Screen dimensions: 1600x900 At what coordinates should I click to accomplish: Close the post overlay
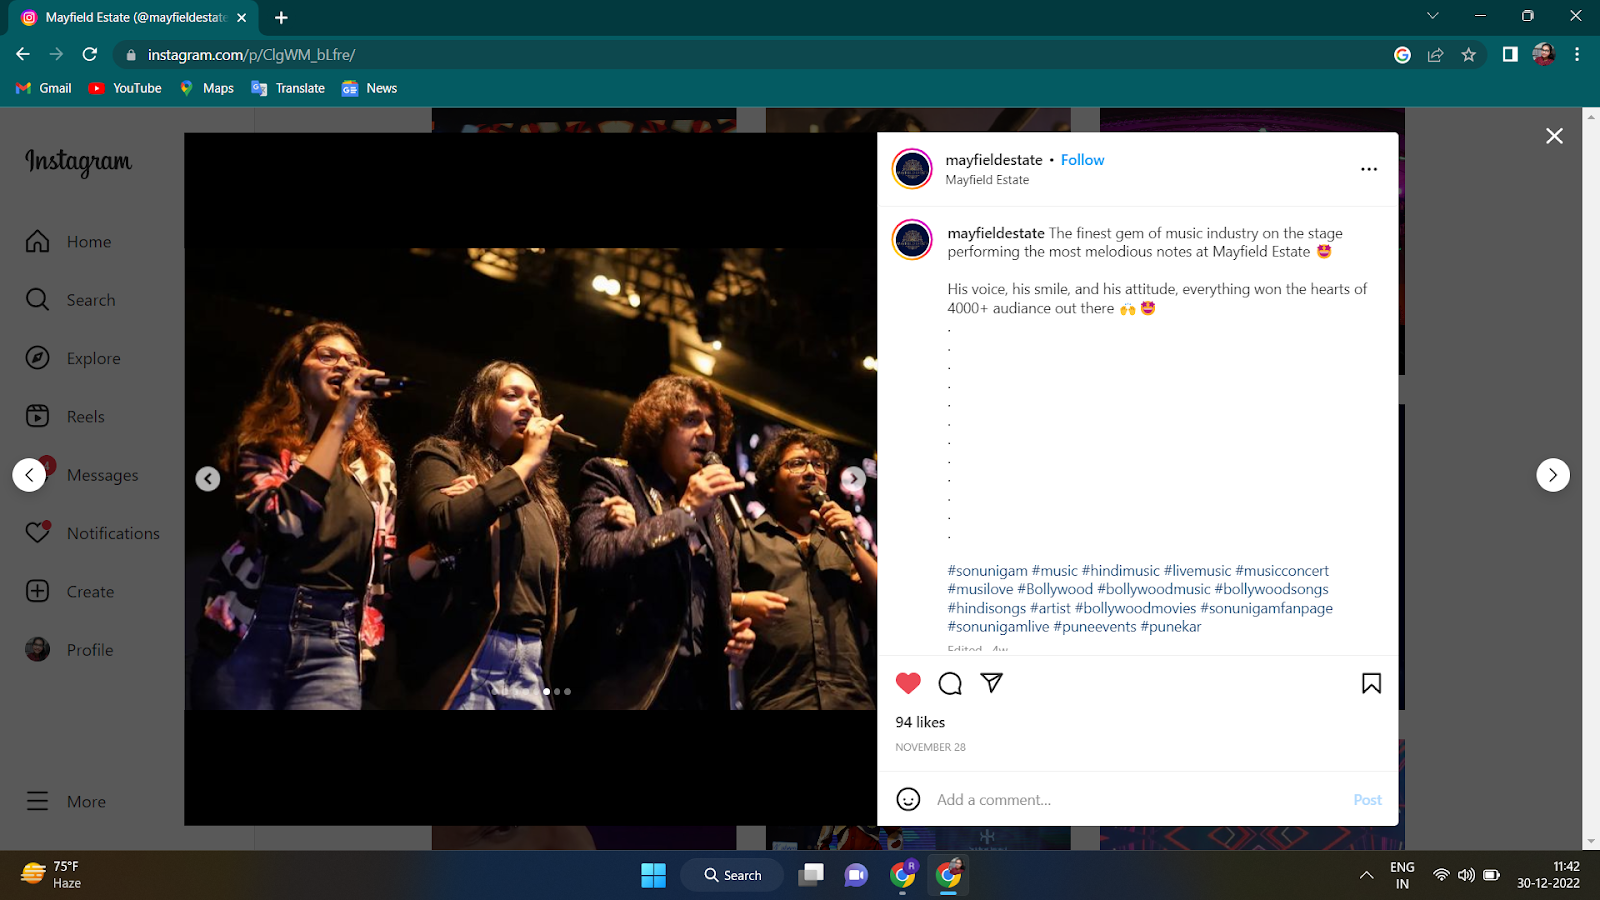(x=1554, y=136)
